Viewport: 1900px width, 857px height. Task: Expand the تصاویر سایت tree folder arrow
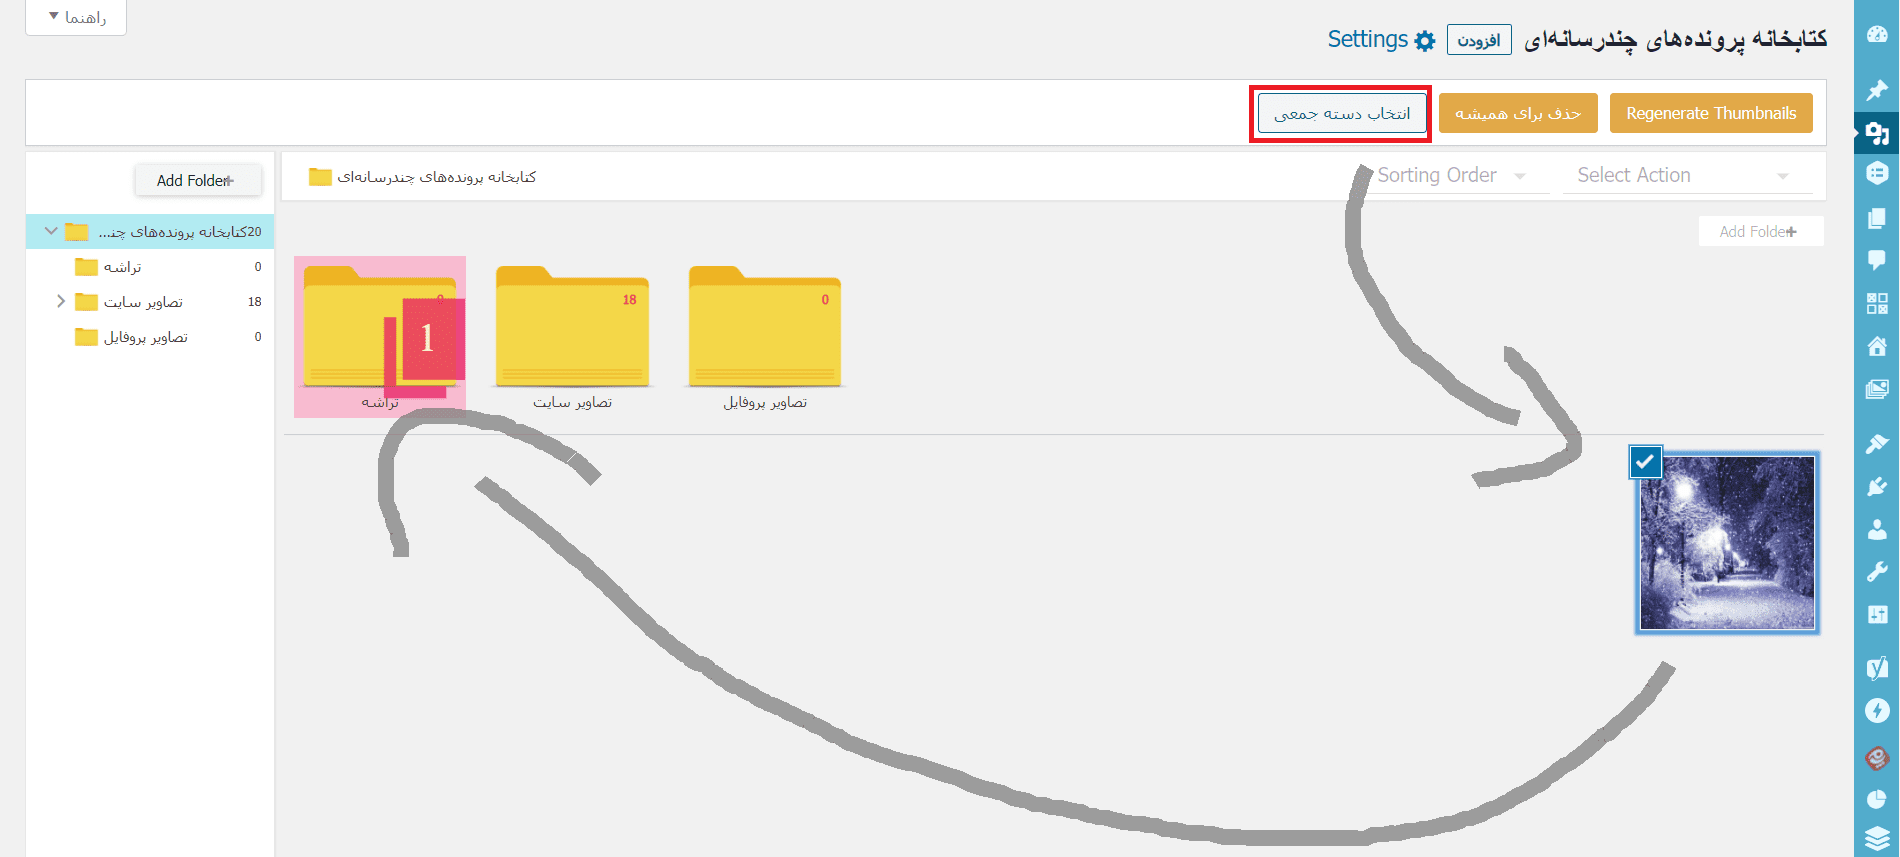[x=61, y=301]
